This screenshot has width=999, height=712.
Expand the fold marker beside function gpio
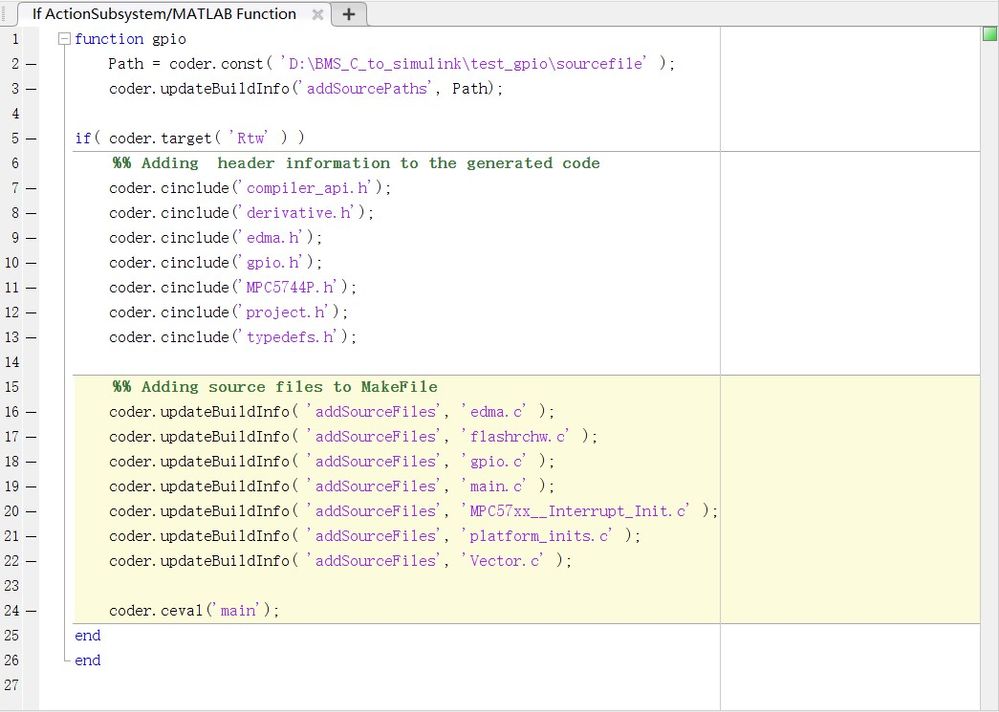63,38
